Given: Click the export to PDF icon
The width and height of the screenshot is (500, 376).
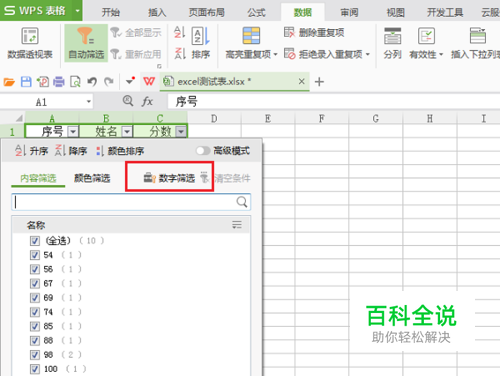Looking at the screenshot, I should click(43, 82).
